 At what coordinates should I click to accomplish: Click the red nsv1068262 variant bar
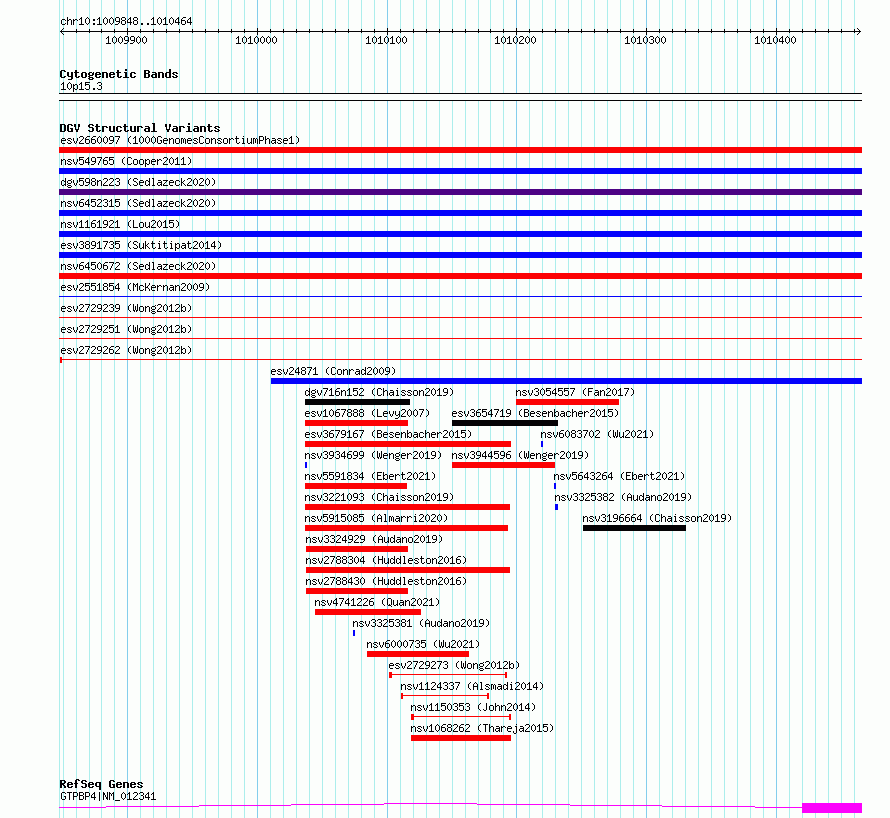(461, 738)
